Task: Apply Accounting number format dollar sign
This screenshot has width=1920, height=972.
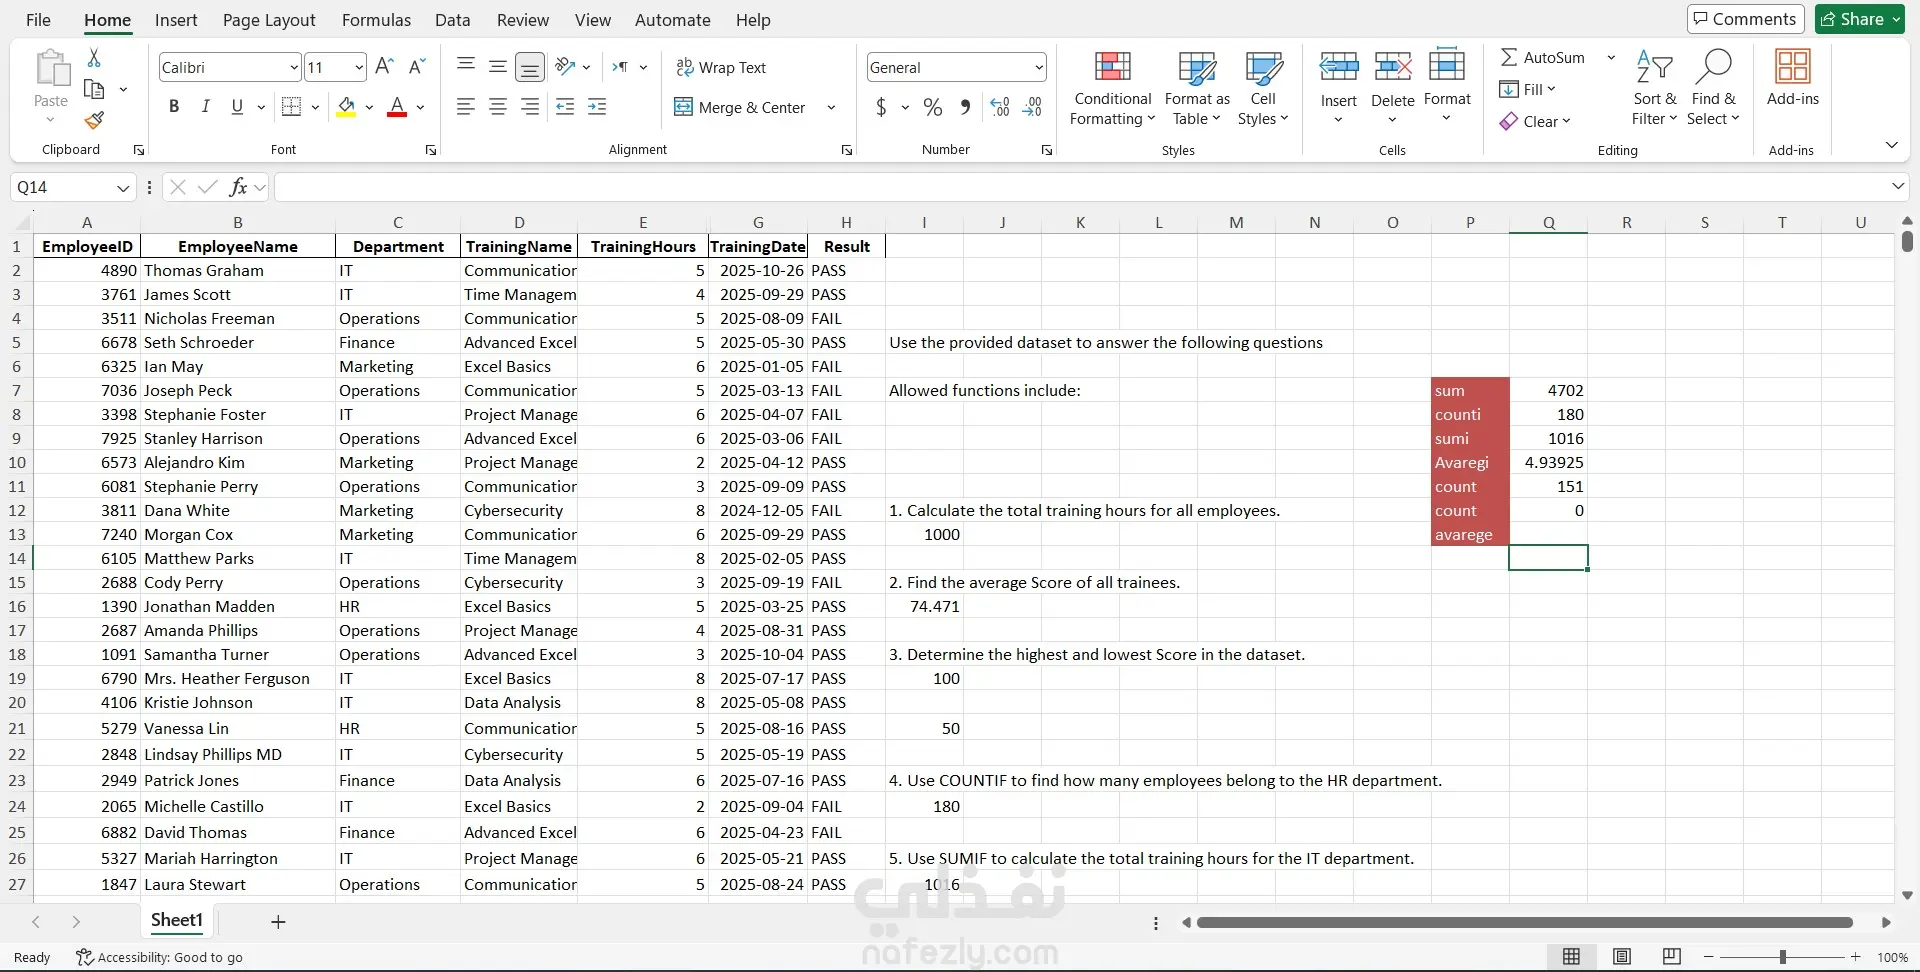Action: click(881, 107)
